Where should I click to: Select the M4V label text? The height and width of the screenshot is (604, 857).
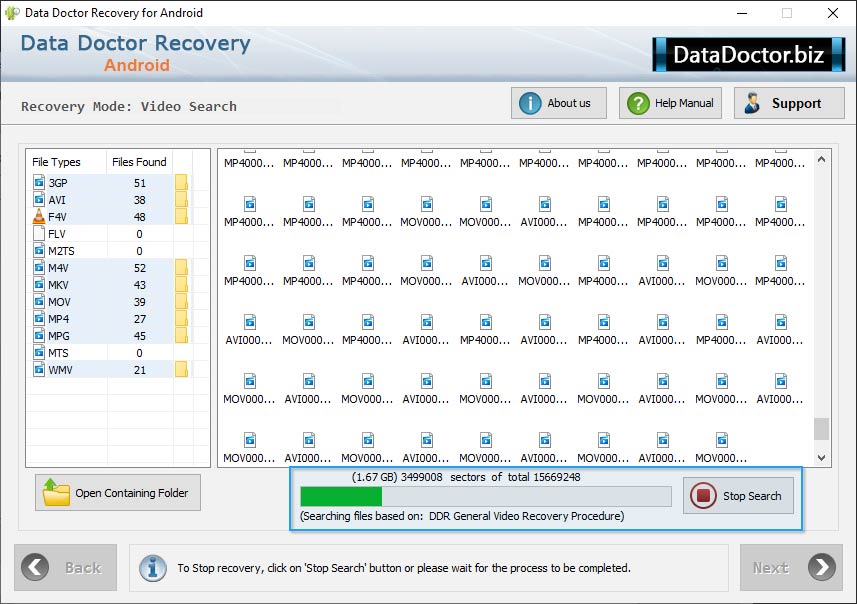[58, 268]
